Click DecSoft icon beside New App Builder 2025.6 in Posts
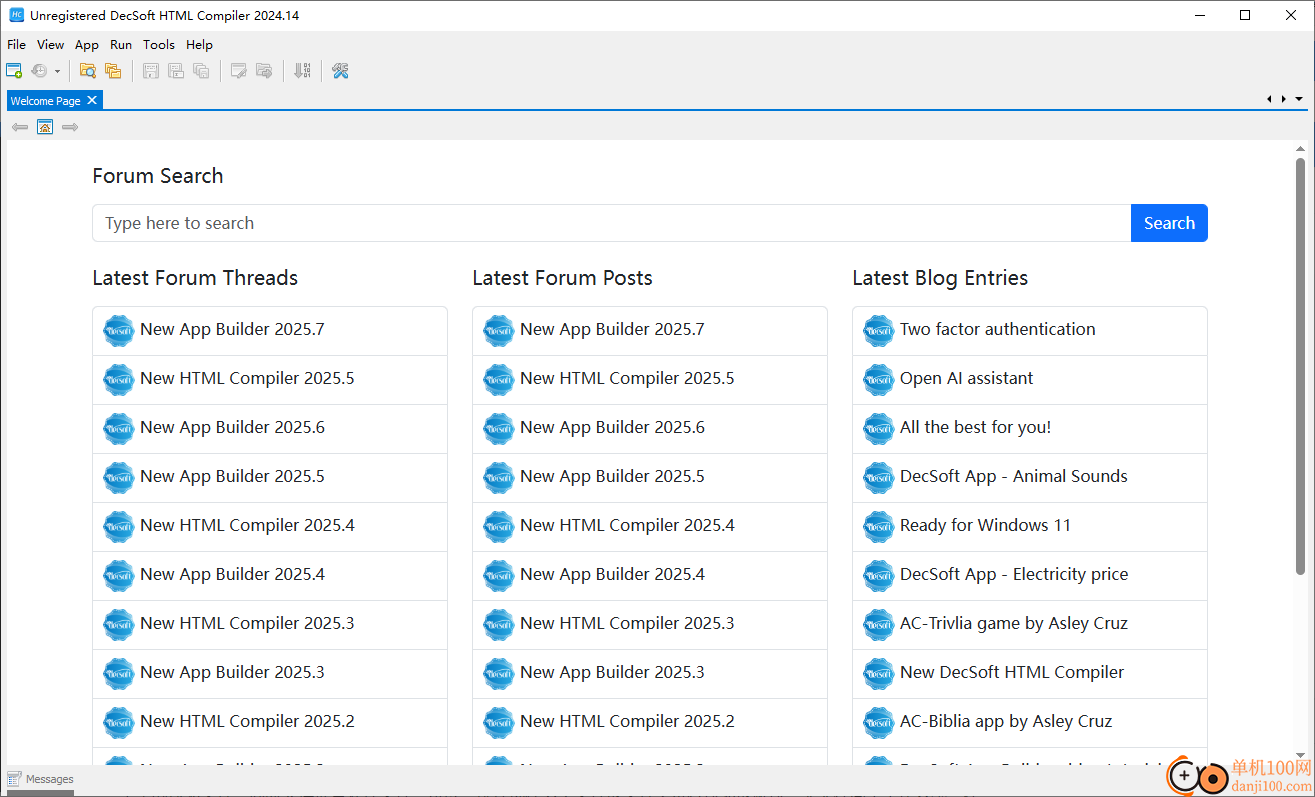Screen dimensions: 1315x797 point(498,428)
